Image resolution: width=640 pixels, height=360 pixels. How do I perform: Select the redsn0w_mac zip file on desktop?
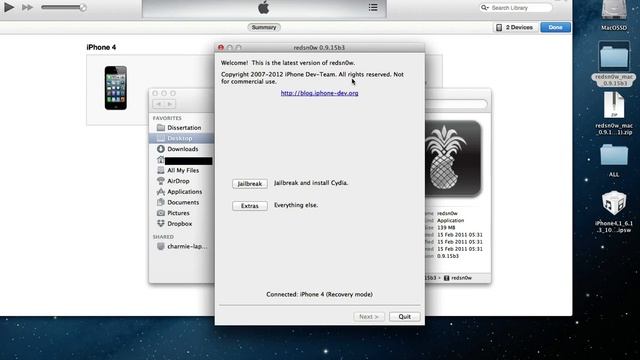pos(614,113)
